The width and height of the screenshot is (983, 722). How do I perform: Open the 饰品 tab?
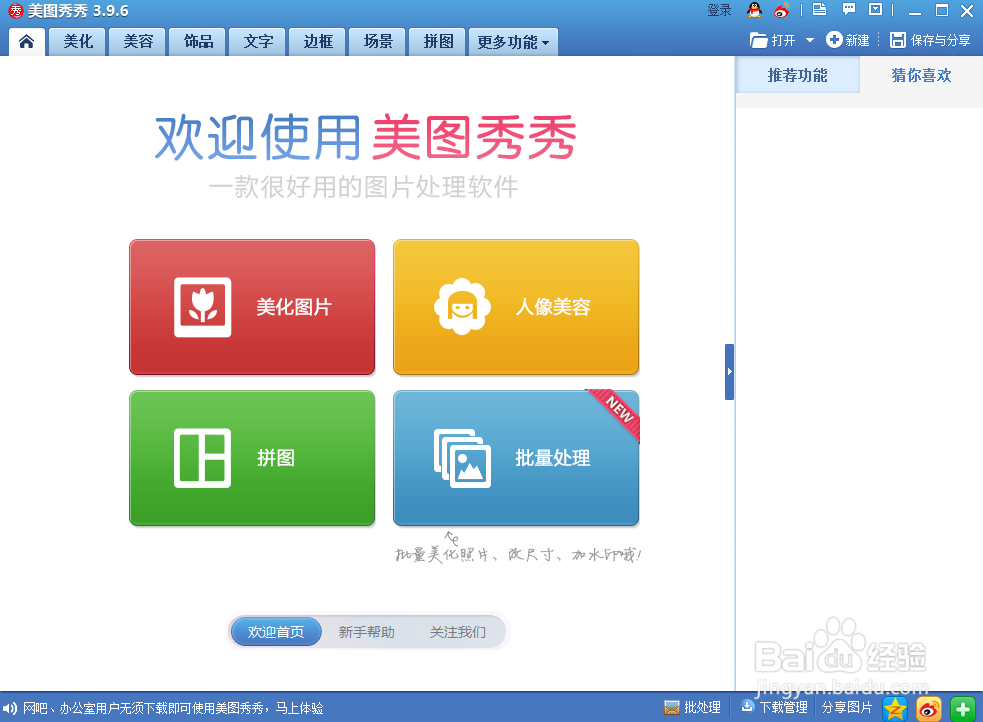pyautogui.click(x=198, y=41)
